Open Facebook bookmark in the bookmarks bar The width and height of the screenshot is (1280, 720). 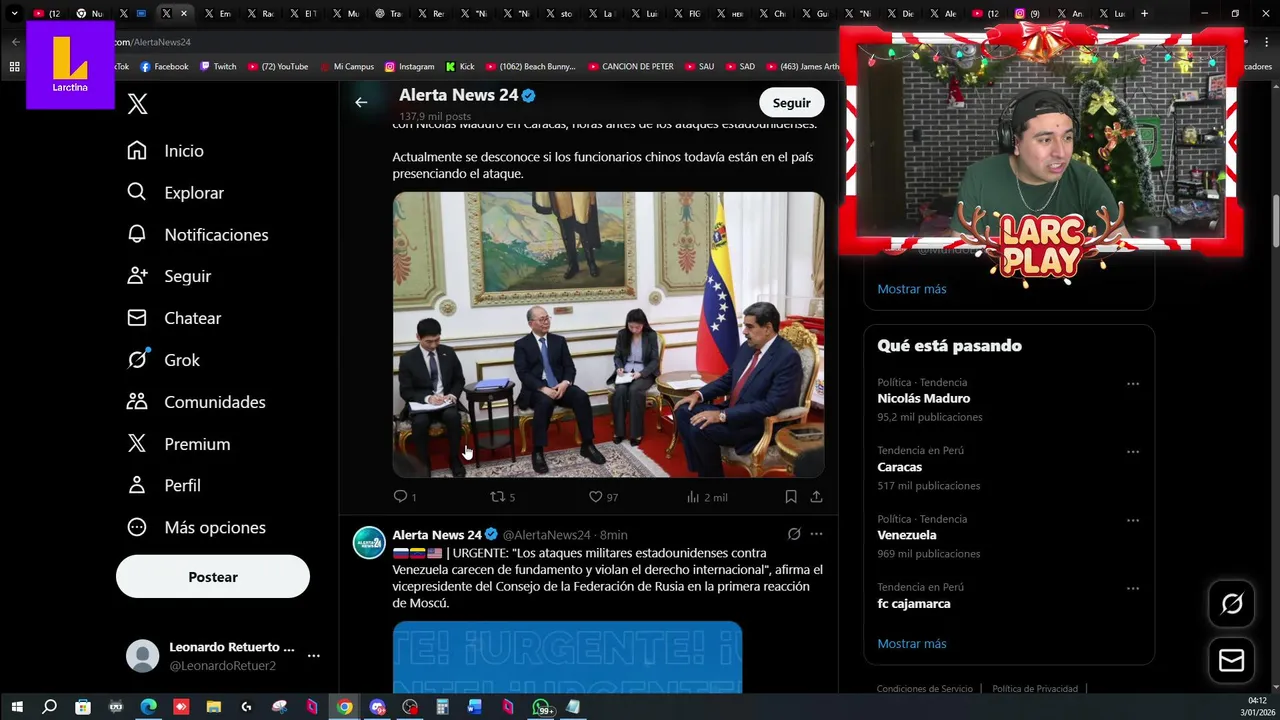point(164,67)
